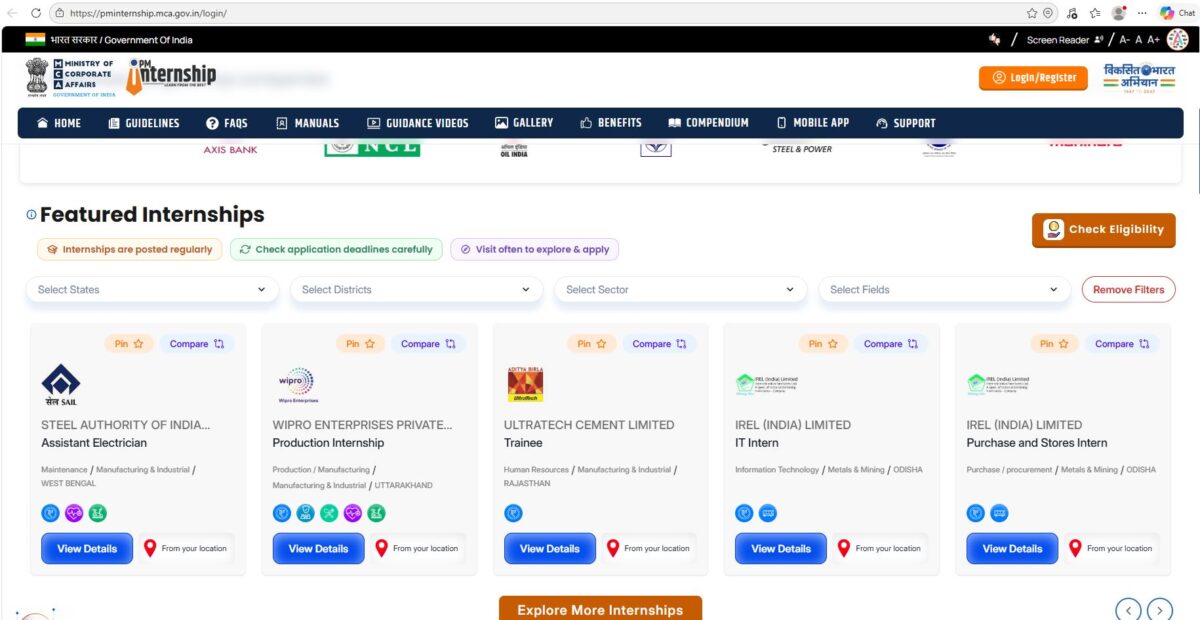View Details for Purchase and Stores Intern
The width and height of the screenshot is (1200, 620).
click(1012, 548)
